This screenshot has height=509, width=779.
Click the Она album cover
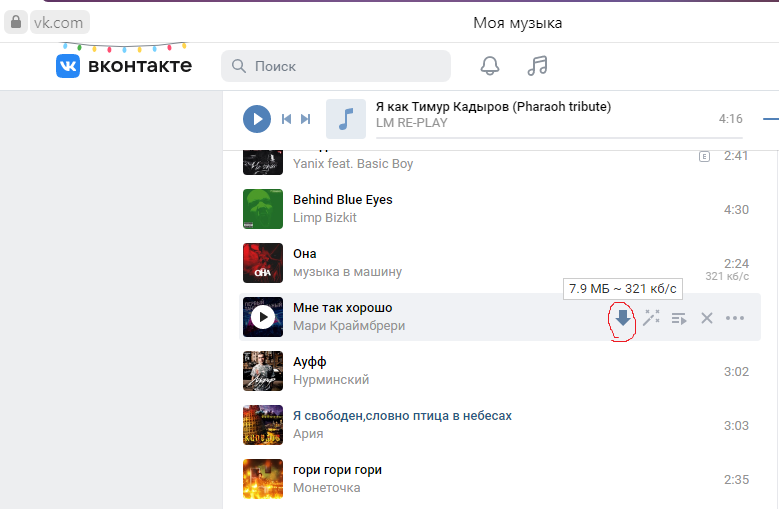263,263
